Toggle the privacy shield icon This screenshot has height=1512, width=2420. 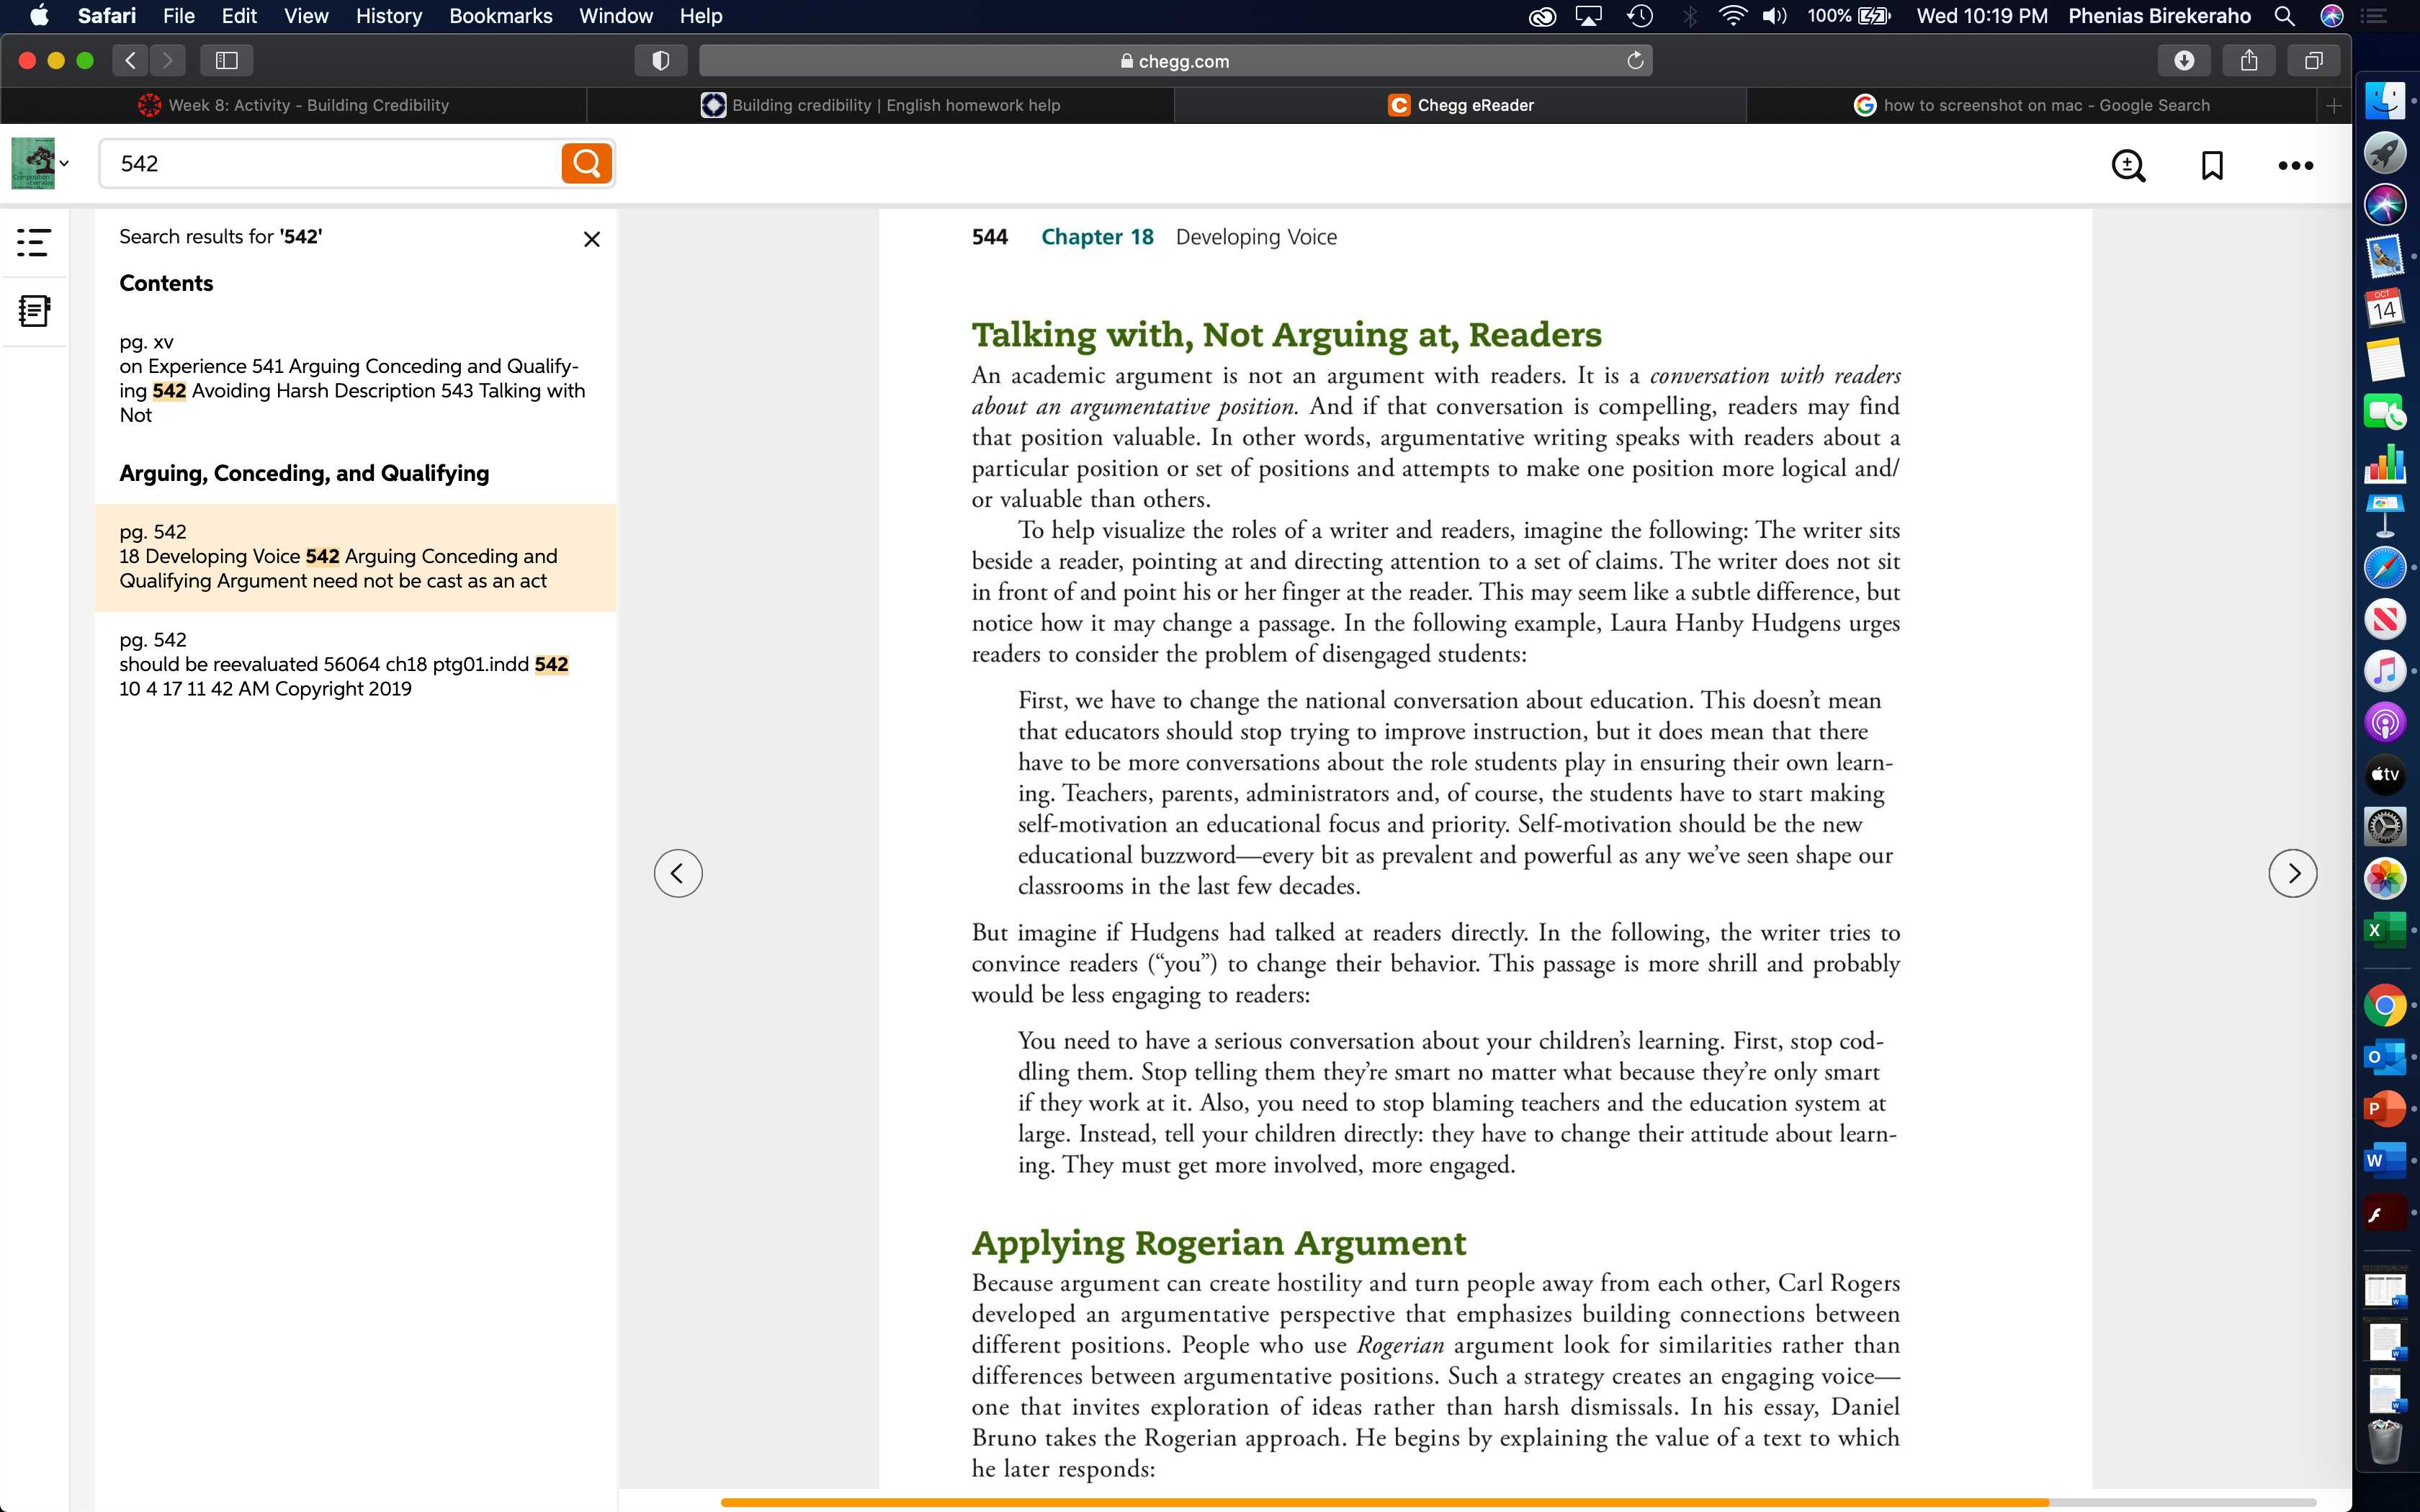pyautogui.click(x=660, y=61)
